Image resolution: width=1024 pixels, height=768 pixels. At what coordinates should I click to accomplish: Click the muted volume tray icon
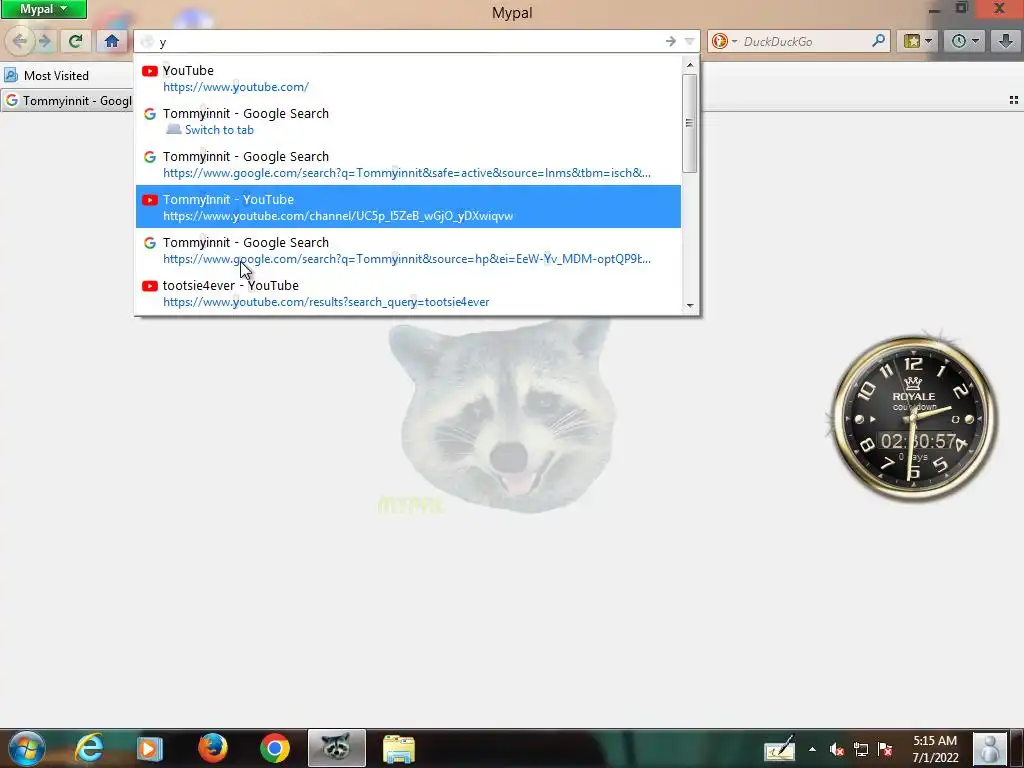click(837, 749)
